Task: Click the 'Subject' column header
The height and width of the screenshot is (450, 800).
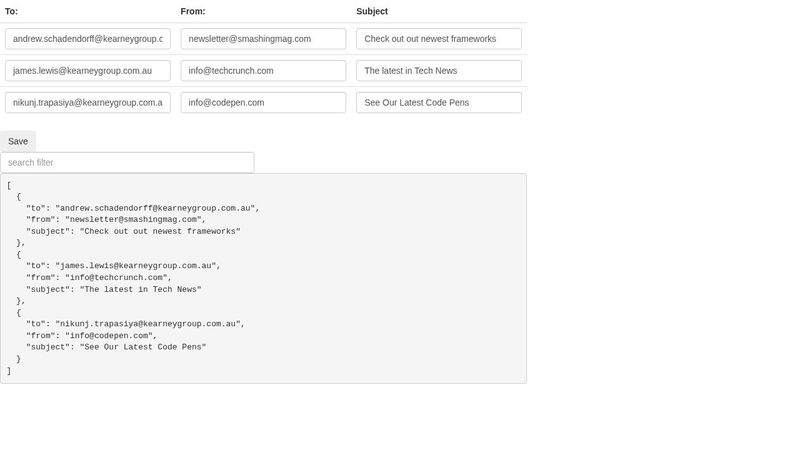Action: (x=372, y=12)
